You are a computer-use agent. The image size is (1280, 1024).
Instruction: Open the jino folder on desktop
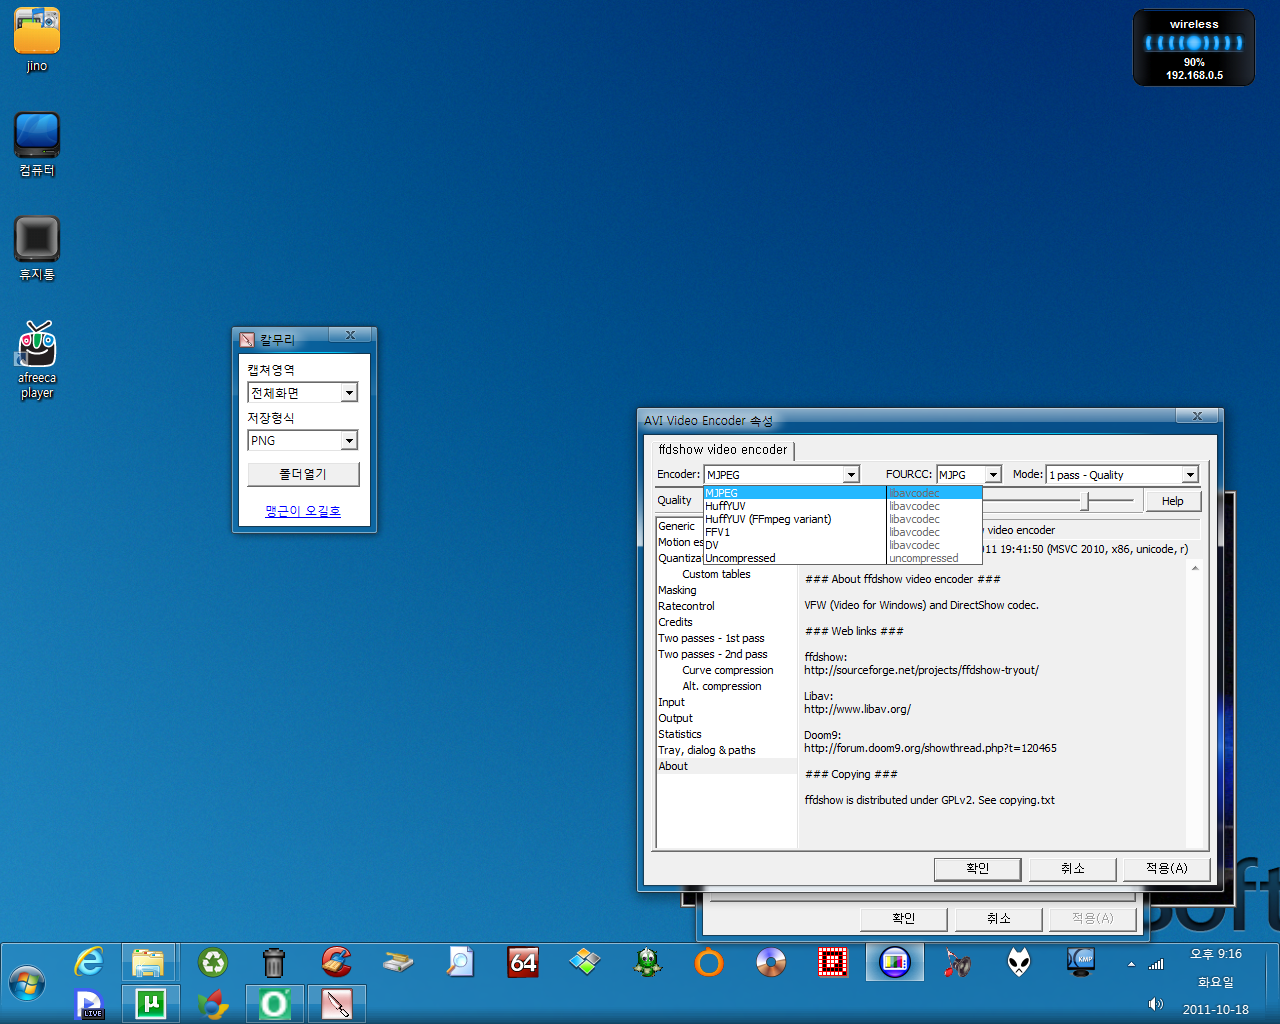[x=37, y=40]
